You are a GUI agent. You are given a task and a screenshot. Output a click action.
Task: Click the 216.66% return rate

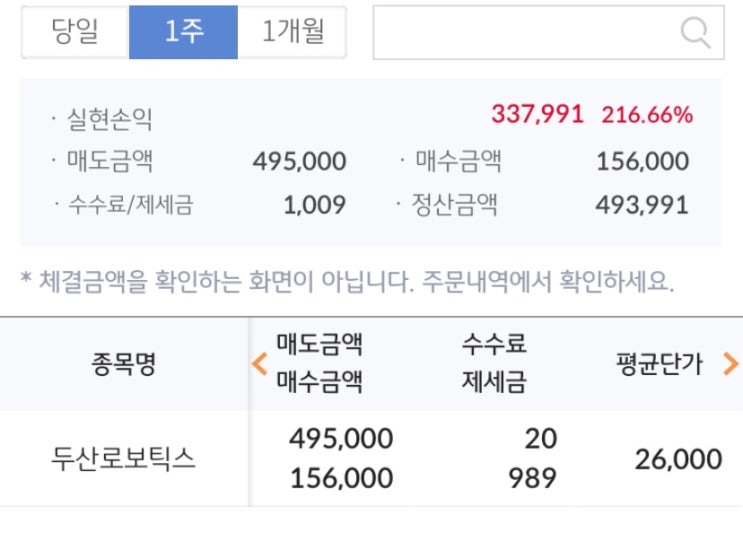(647, 114)
